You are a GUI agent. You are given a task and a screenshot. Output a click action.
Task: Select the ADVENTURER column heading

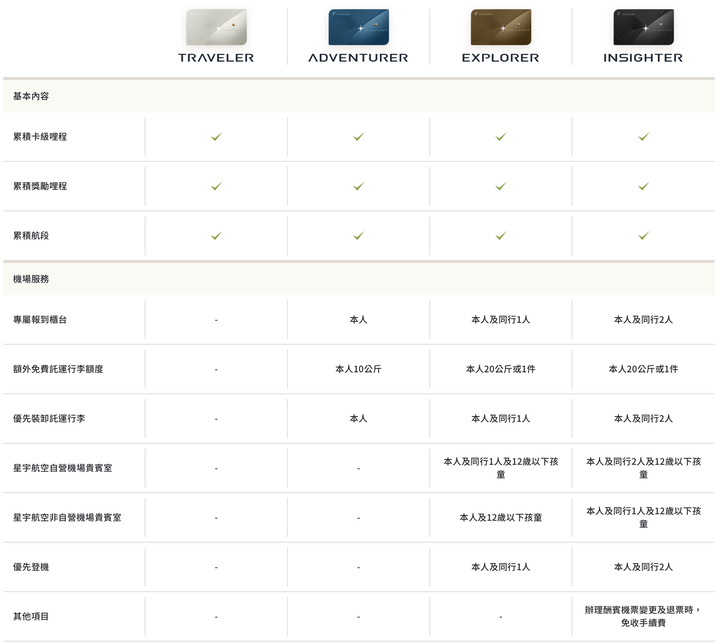[358, 58]
